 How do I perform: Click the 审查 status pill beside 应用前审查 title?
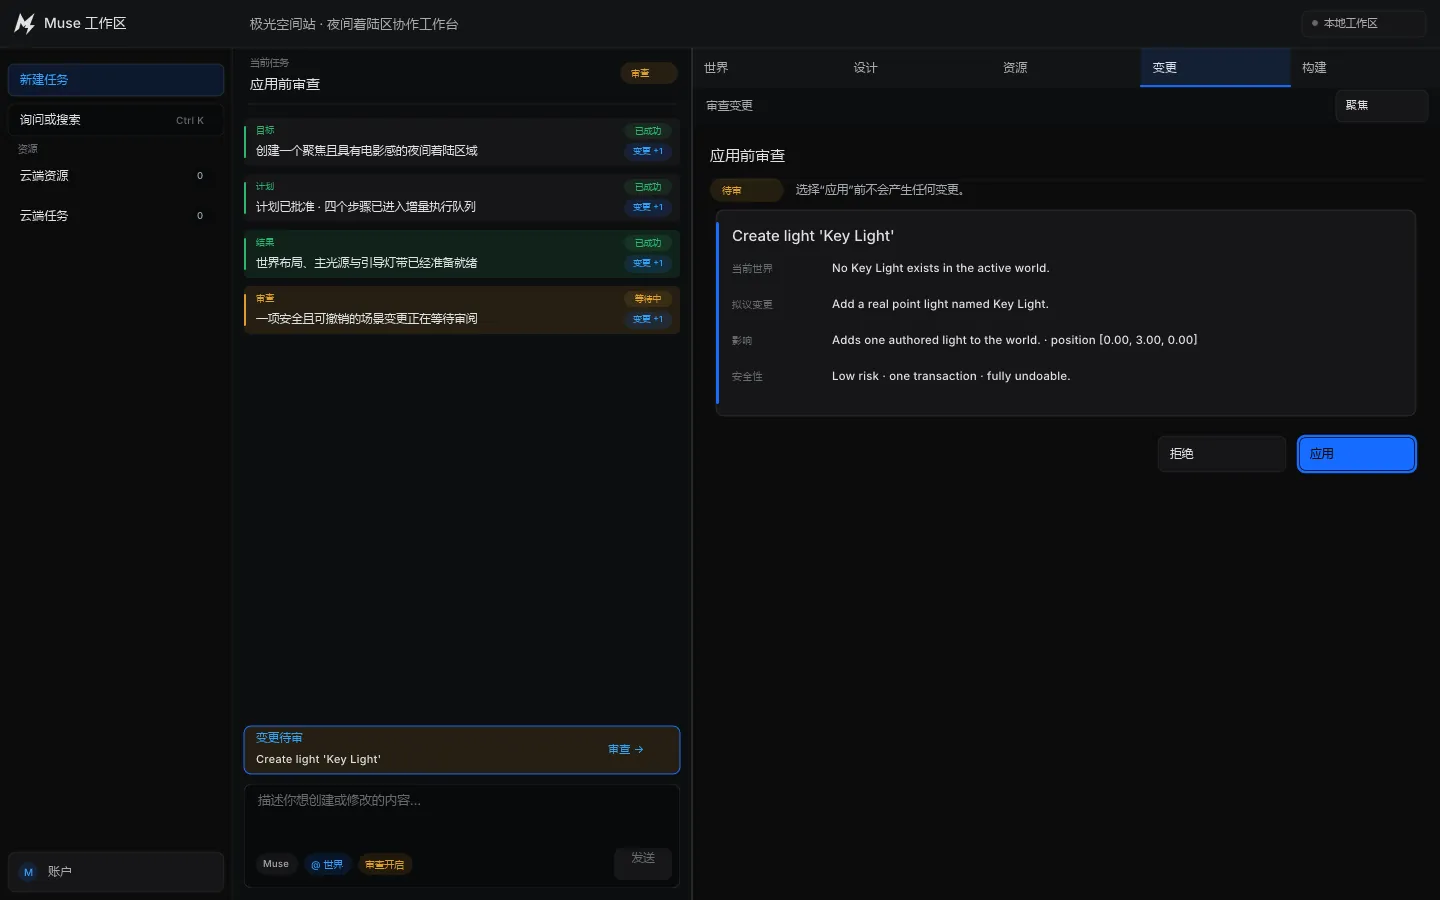pos(648,73)
